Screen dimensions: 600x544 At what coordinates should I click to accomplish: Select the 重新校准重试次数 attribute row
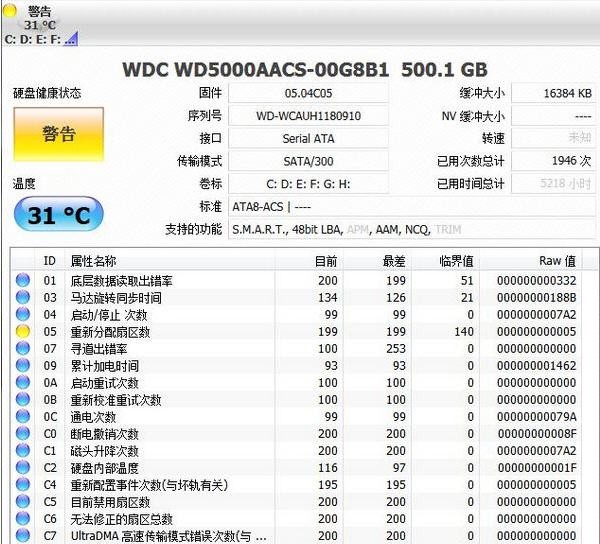tap(297, 400)
